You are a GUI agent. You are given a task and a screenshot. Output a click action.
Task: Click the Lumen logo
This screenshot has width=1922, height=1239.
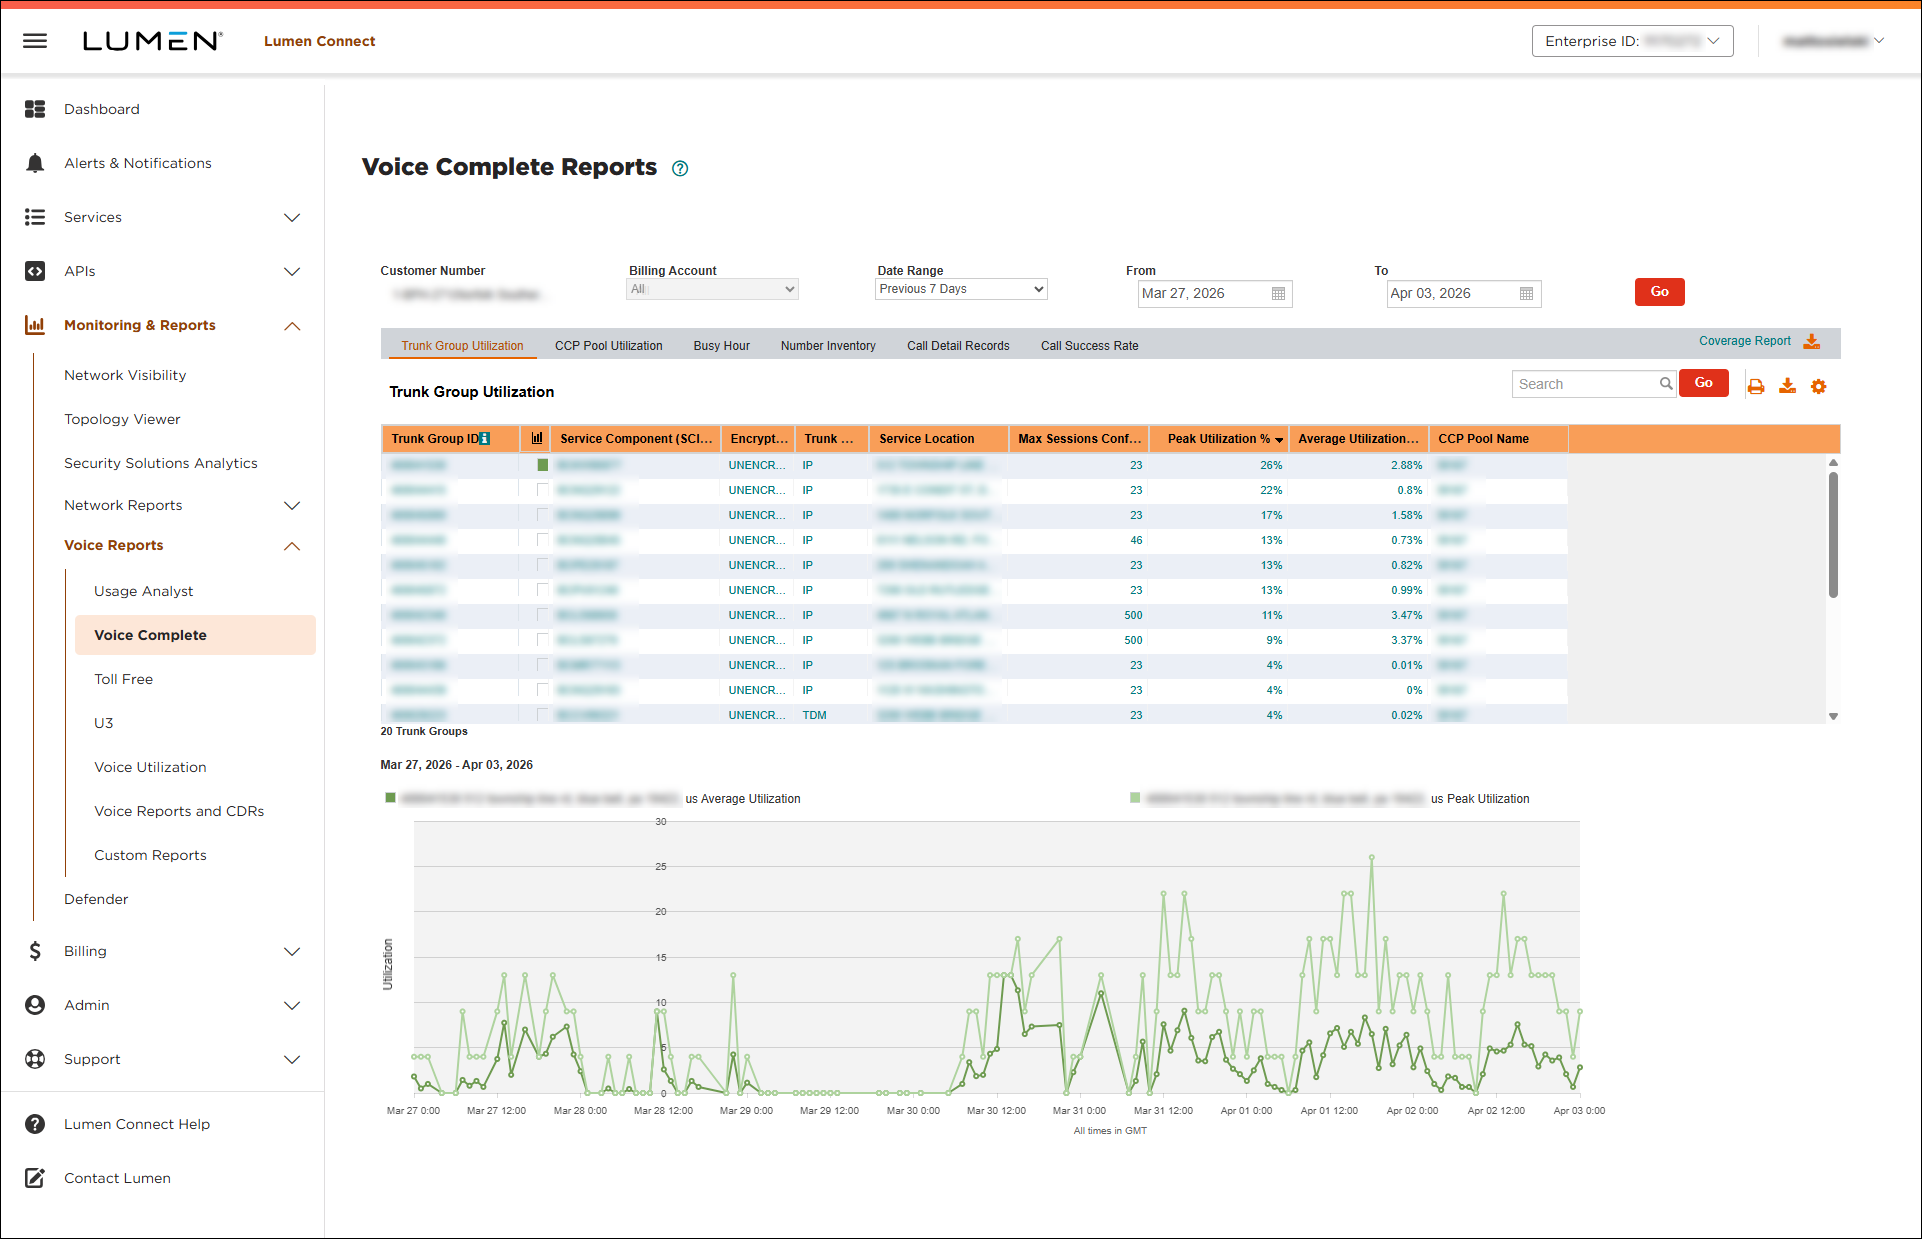(x=152, y=41)
